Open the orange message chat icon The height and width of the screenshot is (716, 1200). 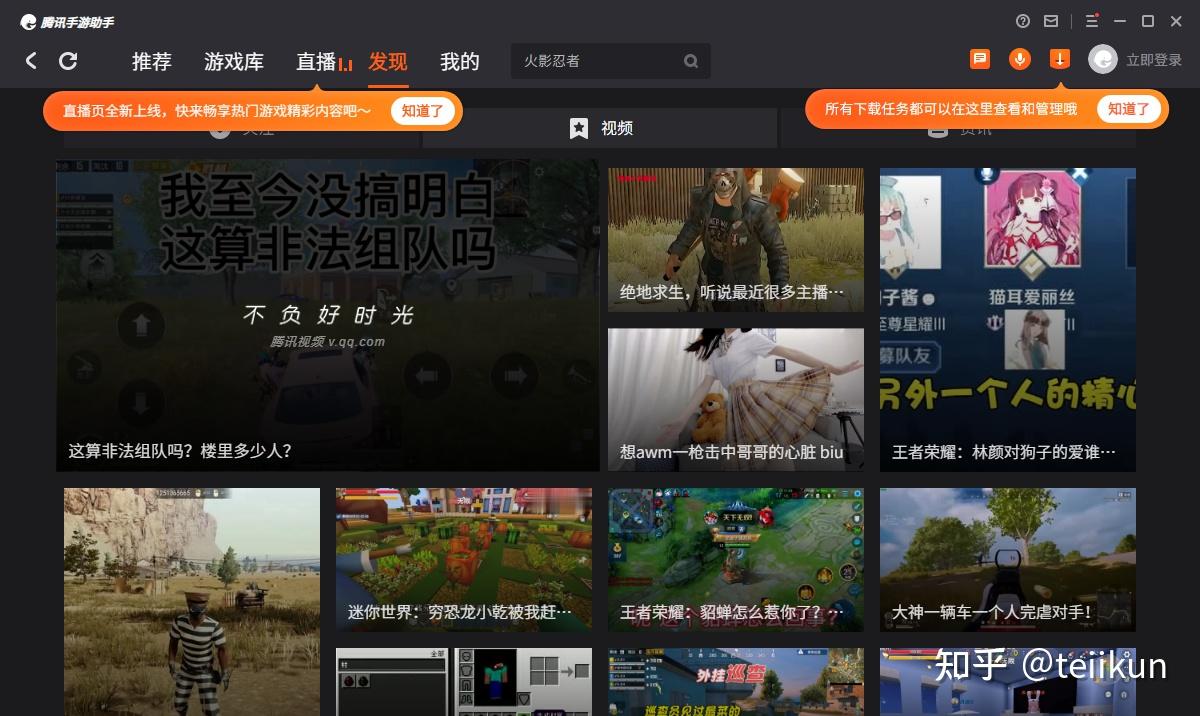coord(980,59)
